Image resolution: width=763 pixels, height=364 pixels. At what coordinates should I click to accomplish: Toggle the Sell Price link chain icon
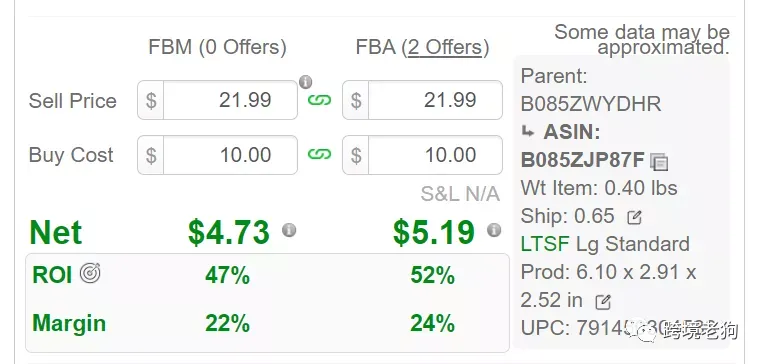coord(319,100)
